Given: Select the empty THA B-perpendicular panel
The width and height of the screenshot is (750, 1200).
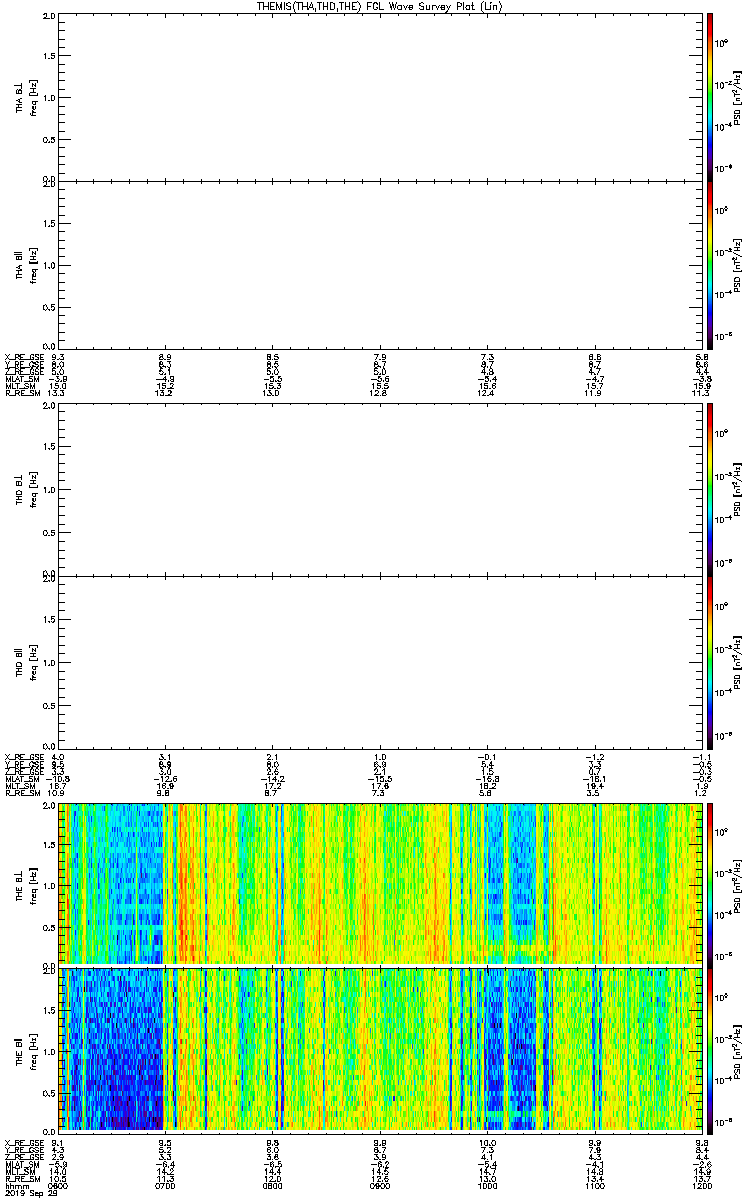Looking at the screenshot, I should pyautogui.click(x=380, y=96).
